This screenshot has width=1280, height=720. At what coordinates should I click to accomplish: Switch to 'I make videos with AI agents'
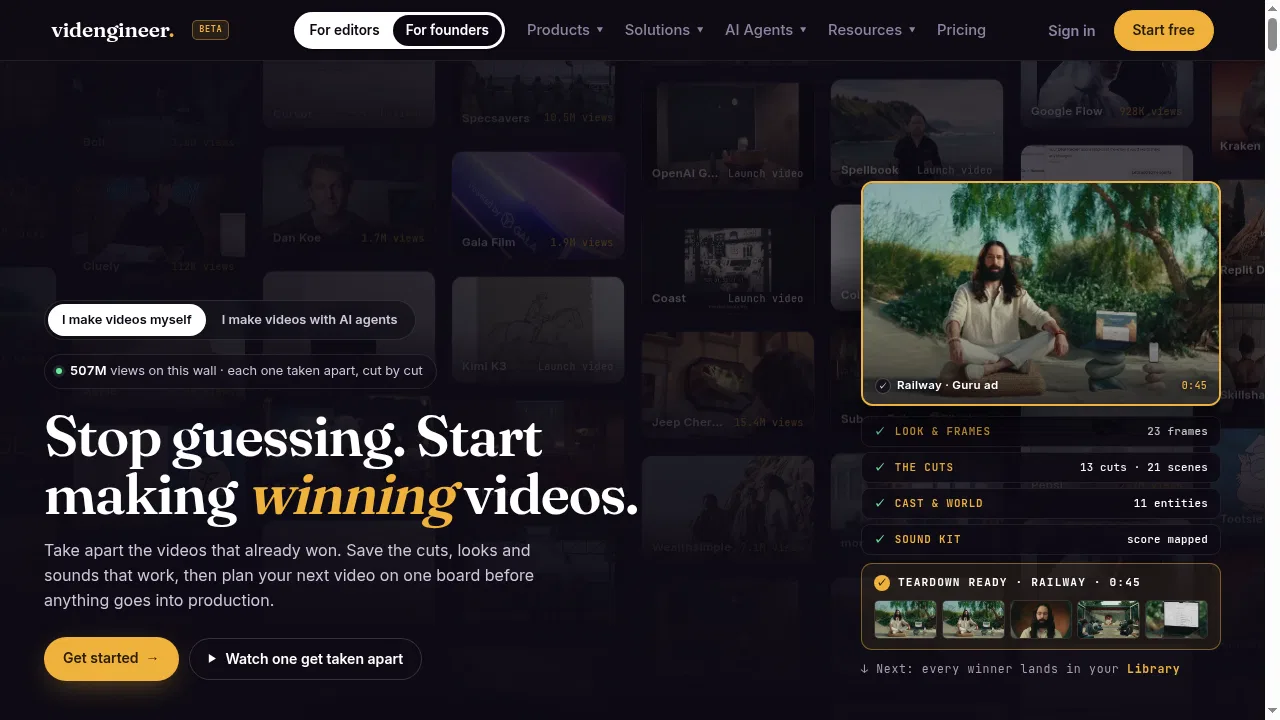pyautogui.click(x=309, y=320)
